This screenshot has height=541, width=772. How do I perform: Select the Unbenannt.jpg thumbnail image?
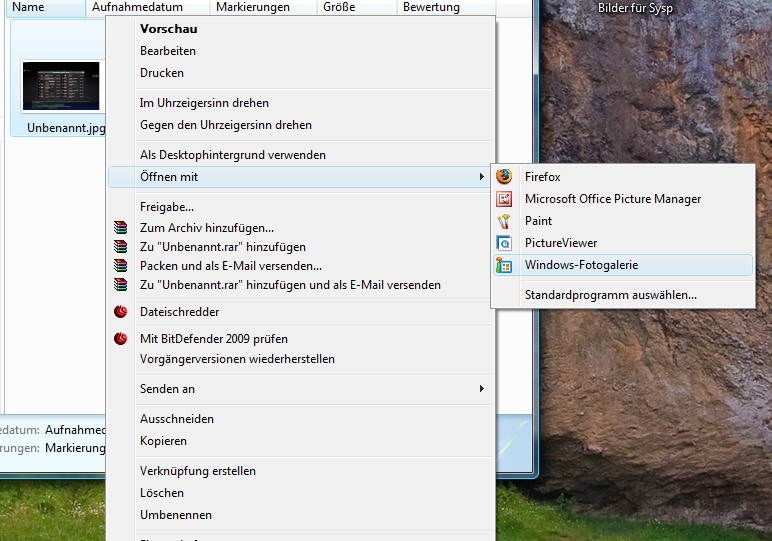click(61, 86)
